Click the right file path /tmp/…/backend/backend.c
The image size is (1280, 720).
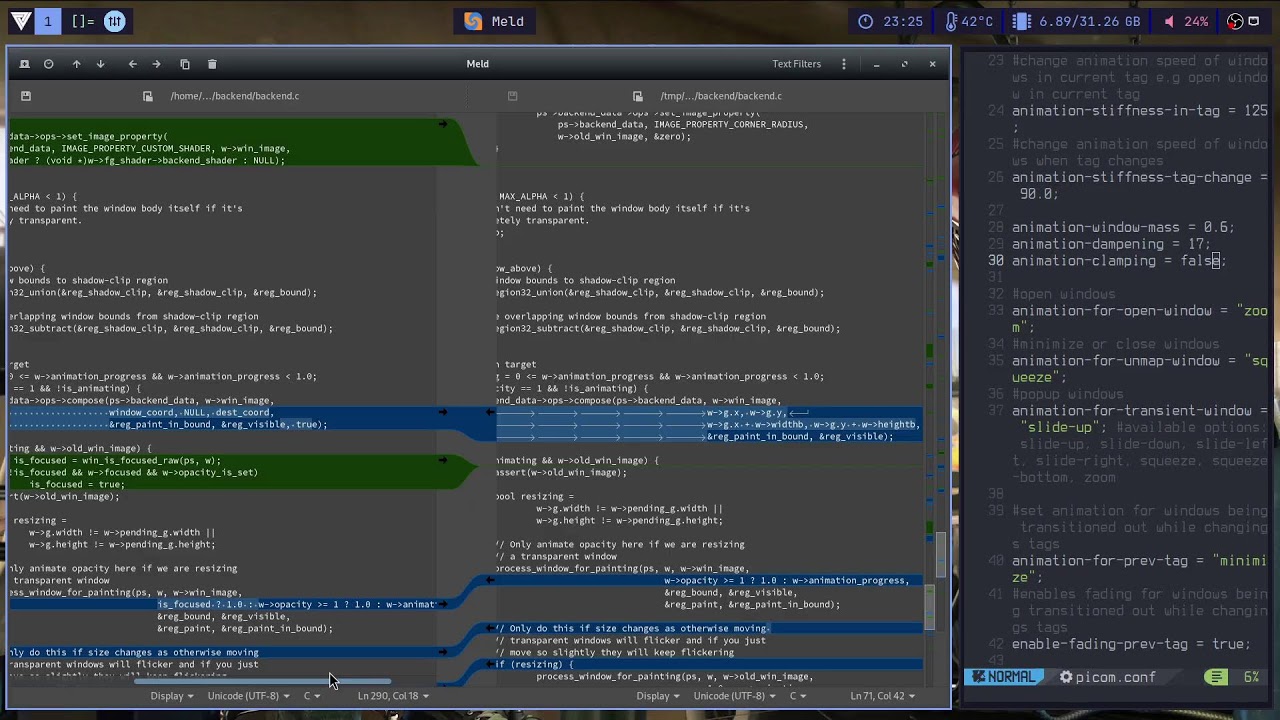pyautogui.click(x=721, y=96)
